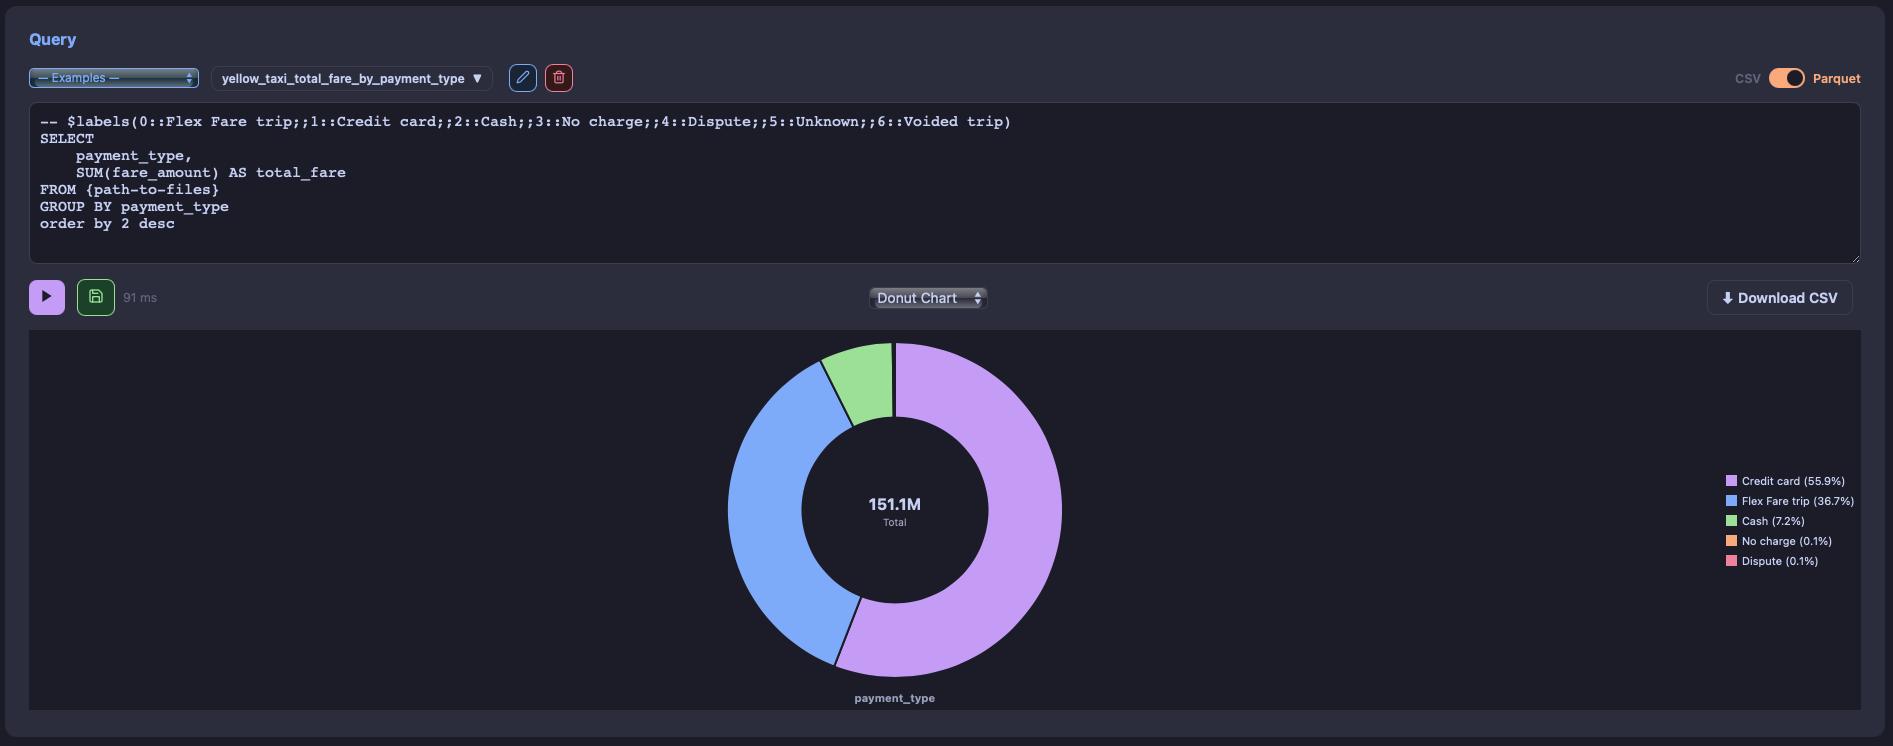Viewport: 1893px width, 746px height.
Task: Click the payment_type axis label
Action: pos(895,698)
